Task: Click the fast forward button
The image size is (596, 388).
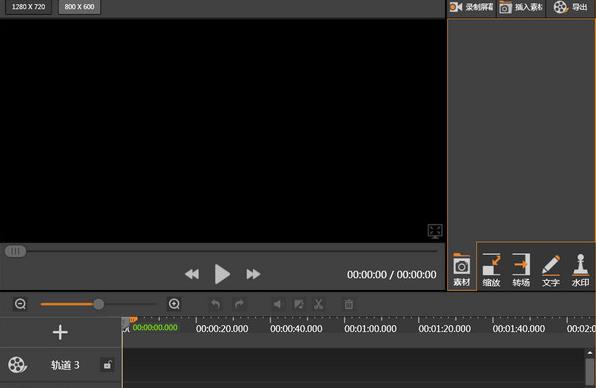Action: tap(253, 274)
